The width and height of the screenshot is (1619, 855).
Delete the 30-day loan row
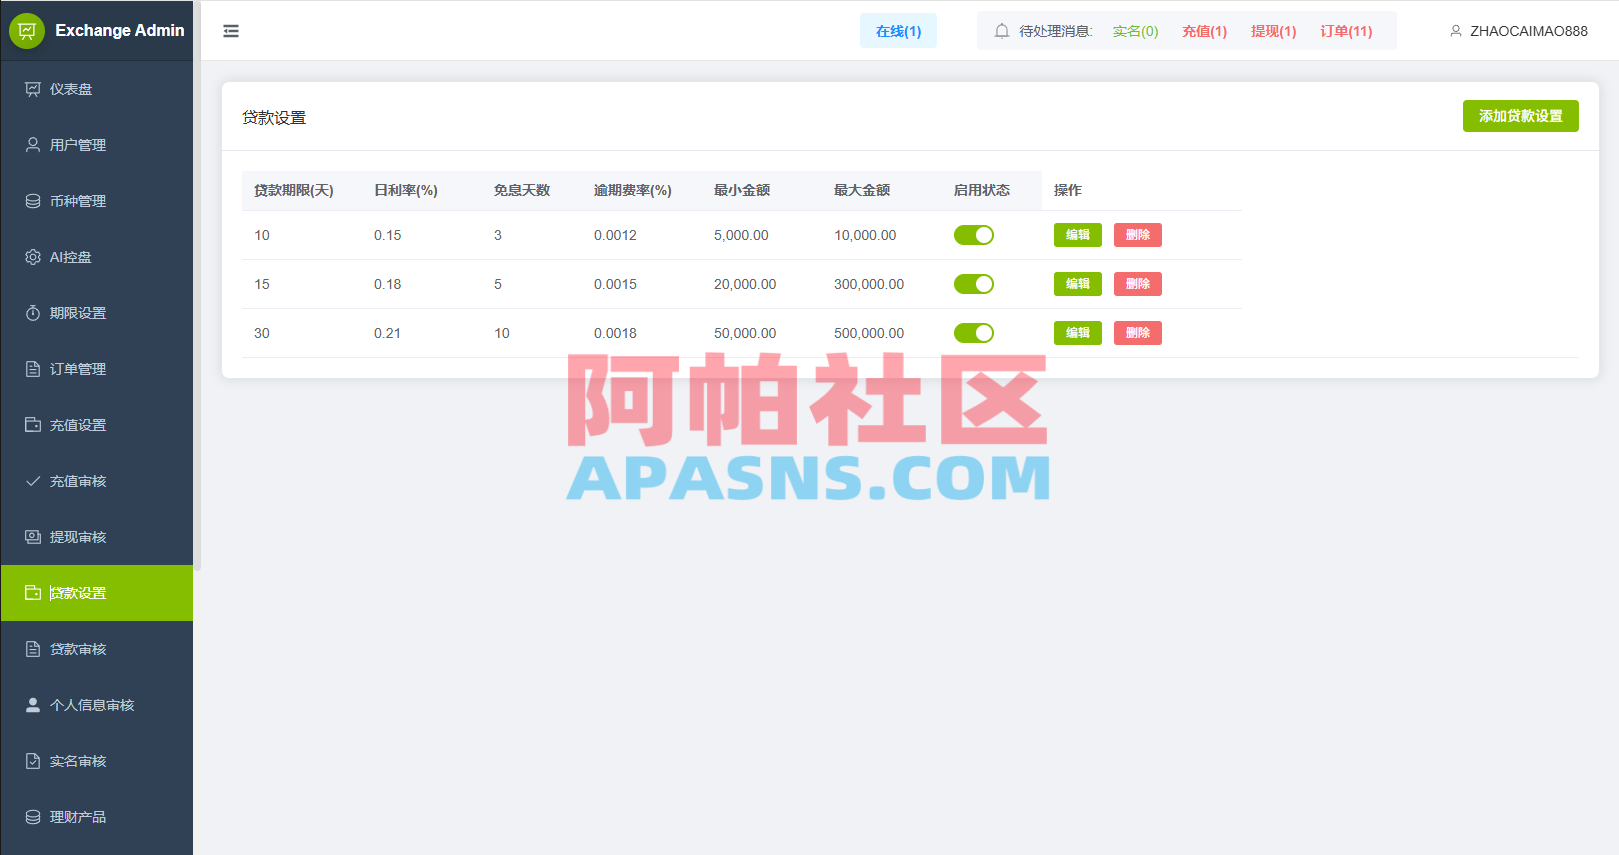(x=1138, y=333)
